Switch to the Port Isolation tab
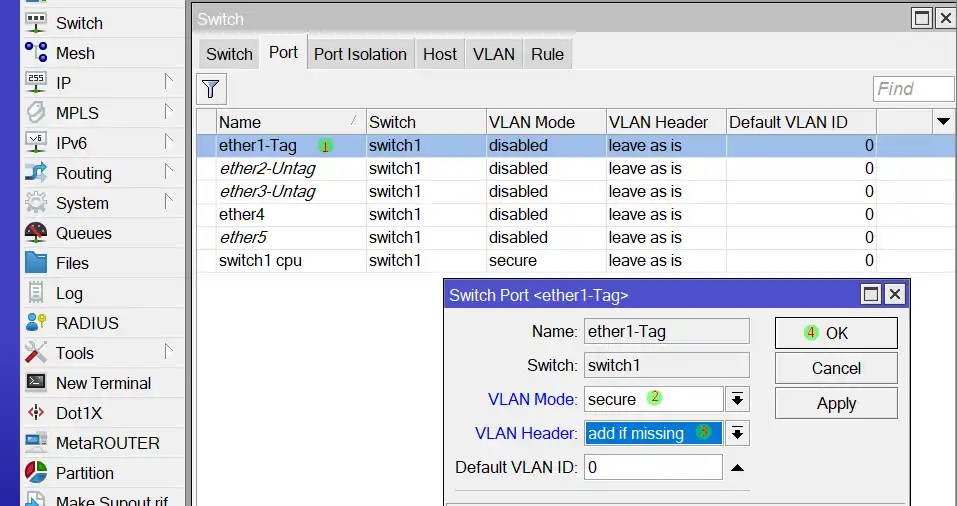957x506 pixels. coord(360,54)
